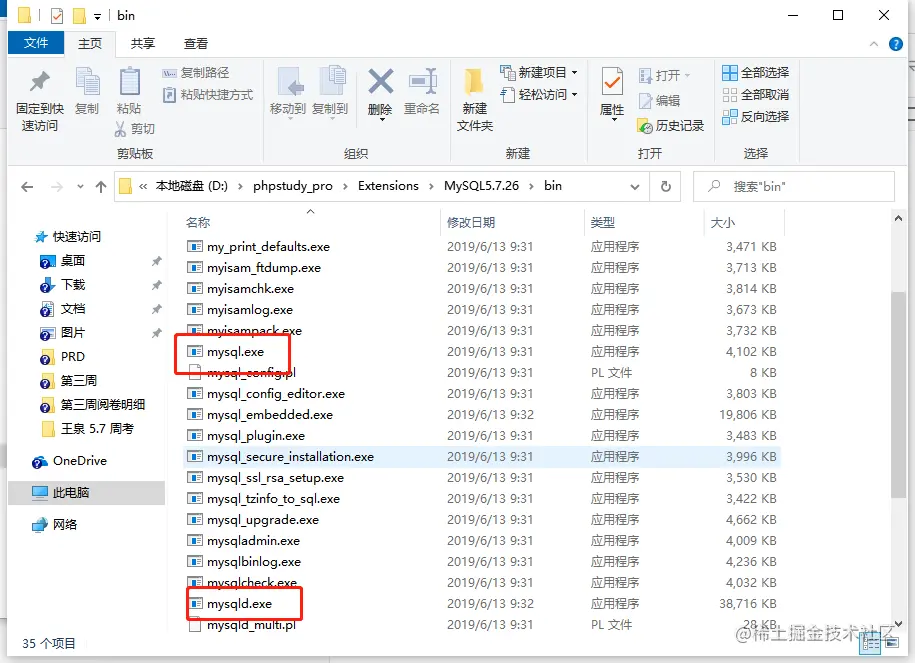Expand breadcrumb arrow after Extensions

click(431, 186)
